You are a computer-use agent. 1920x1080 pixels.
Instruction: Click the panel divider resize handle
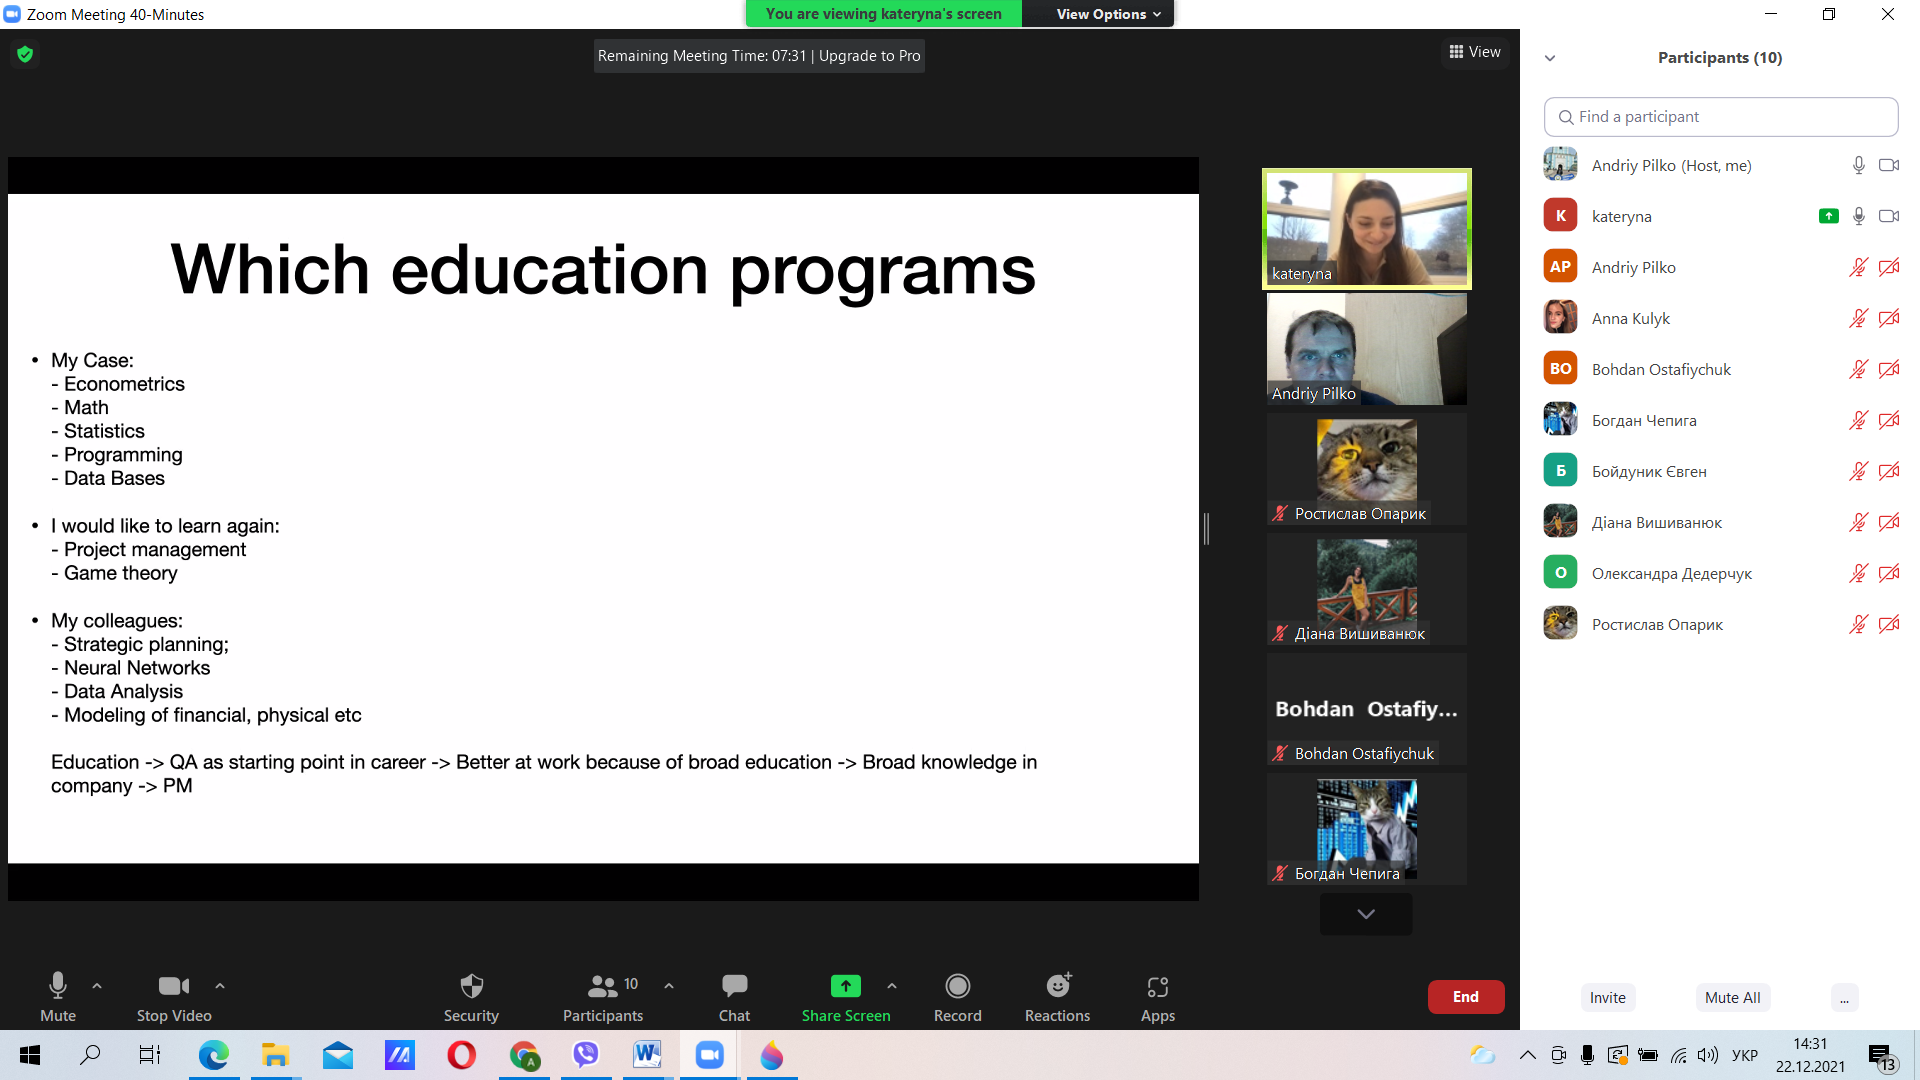[1207, 529]
